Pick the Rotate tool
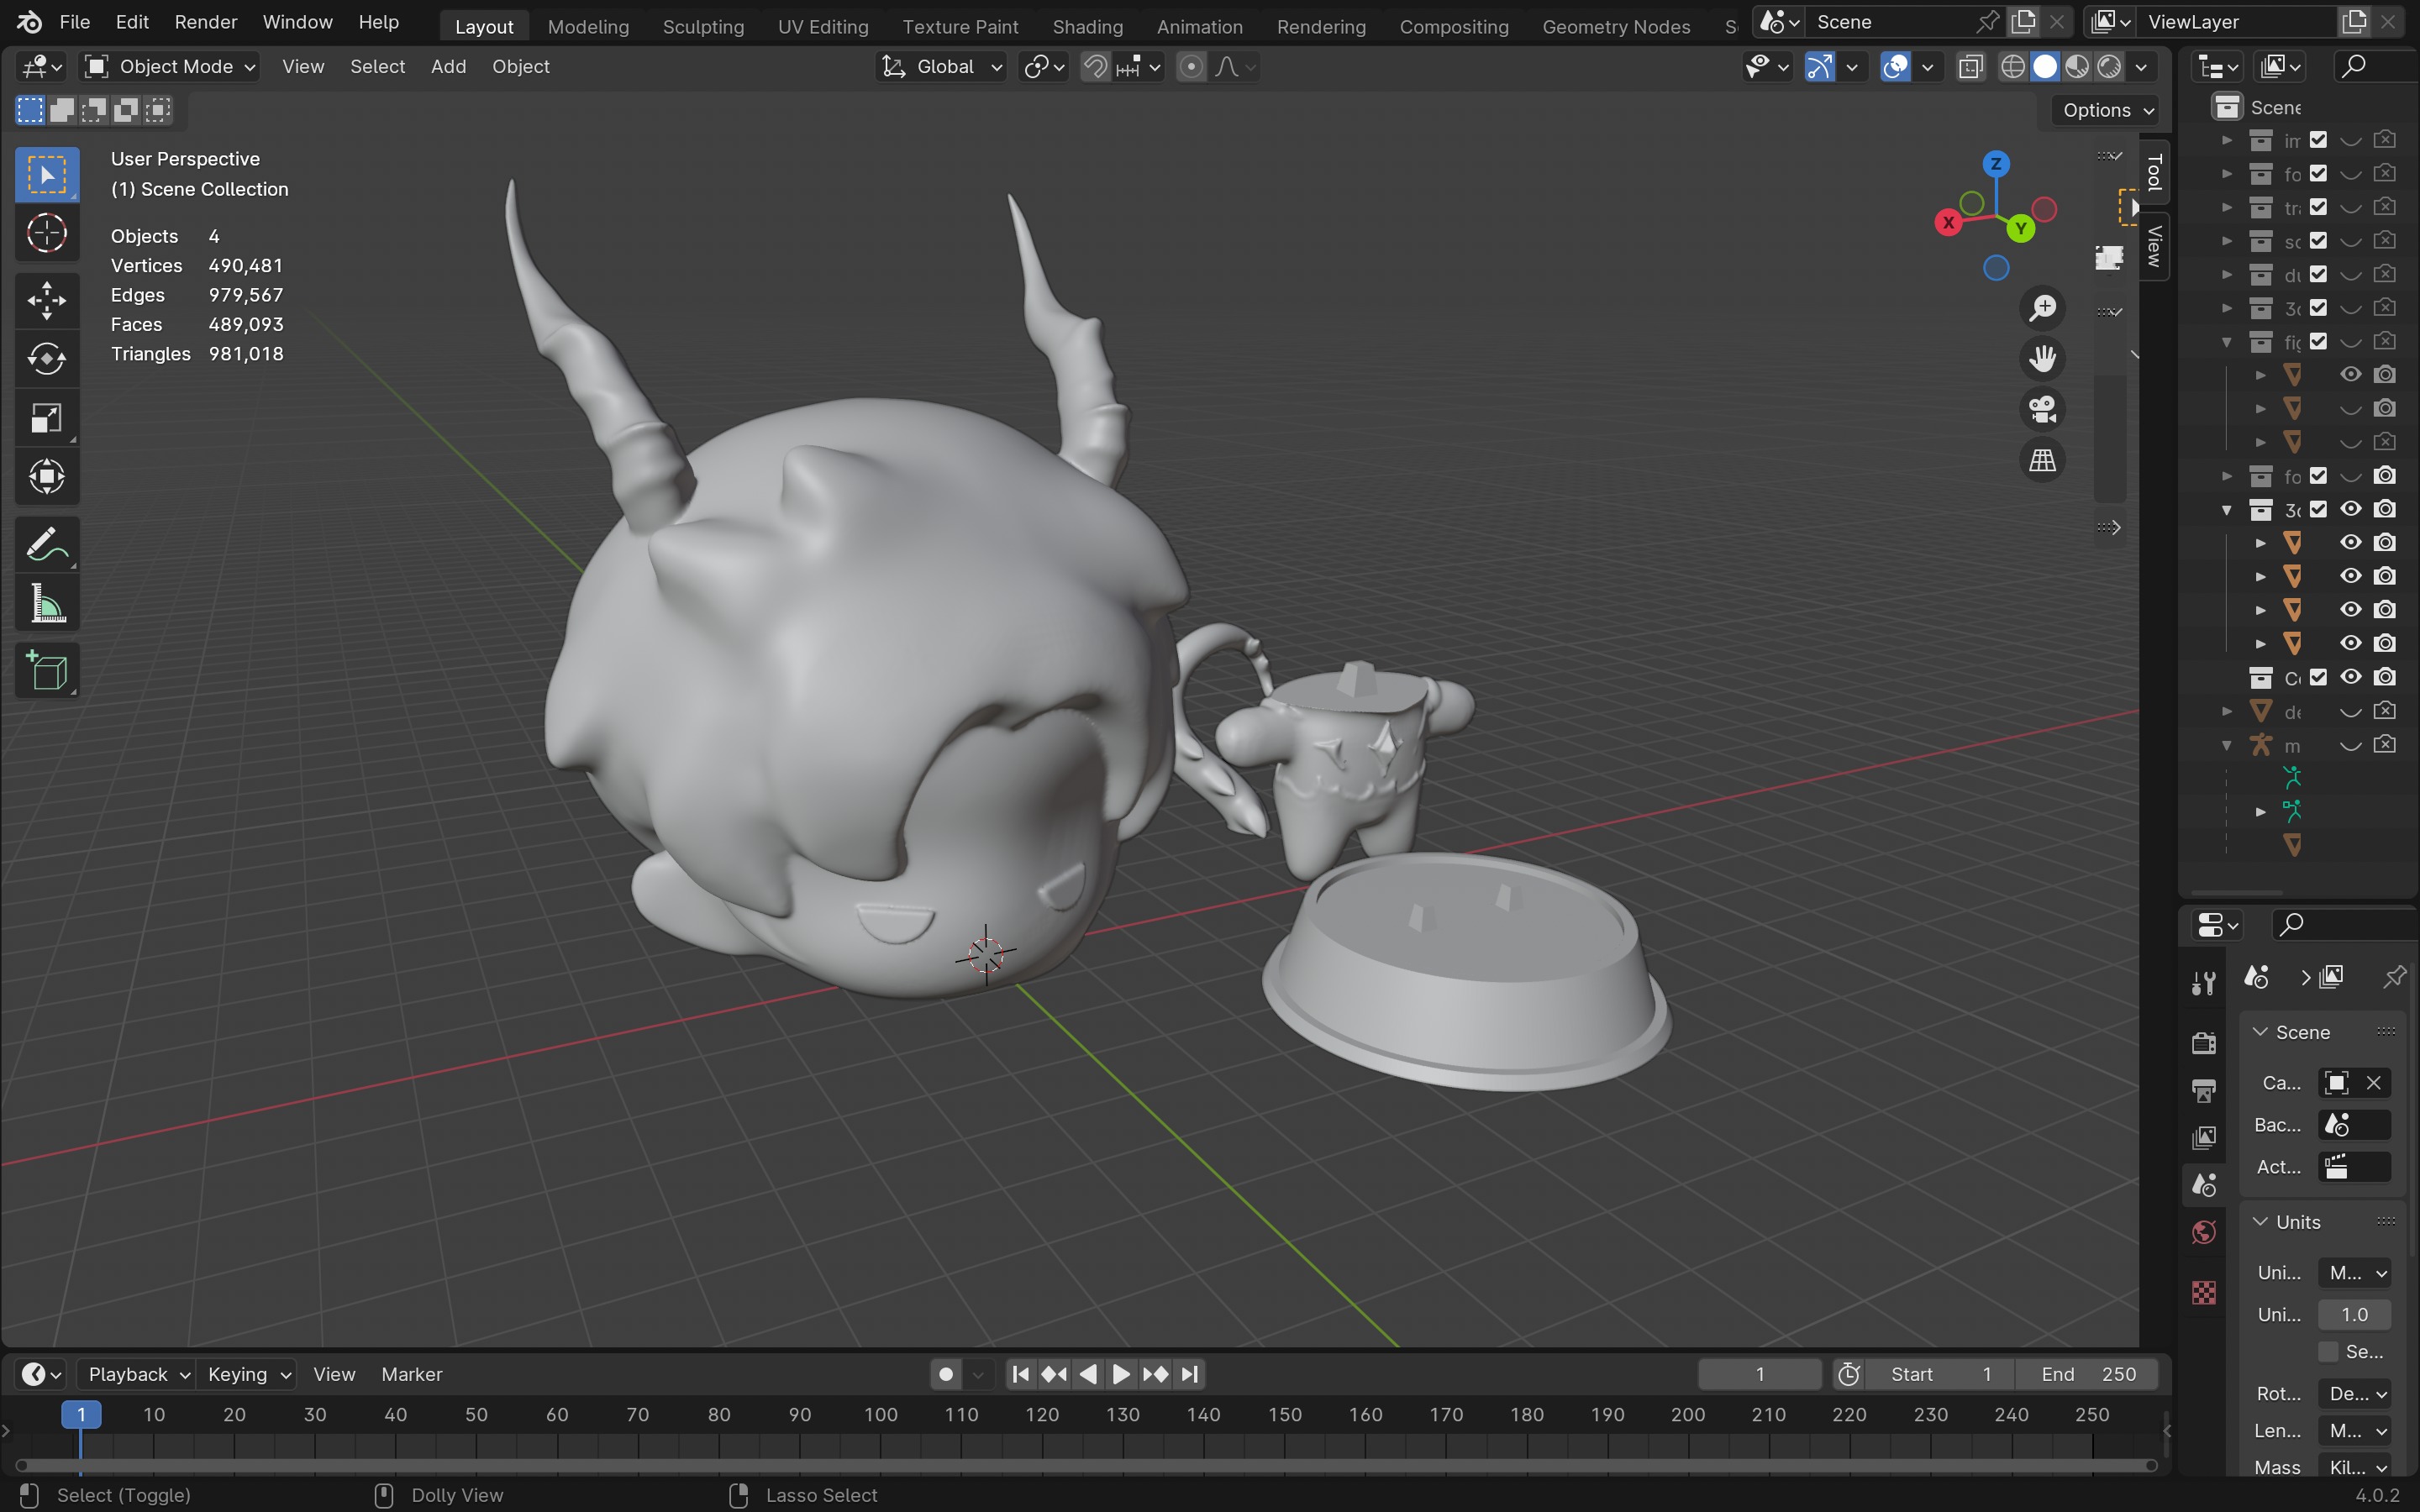The height and width of the screenshot is (1512, 2420). click(x=47, y=359)
